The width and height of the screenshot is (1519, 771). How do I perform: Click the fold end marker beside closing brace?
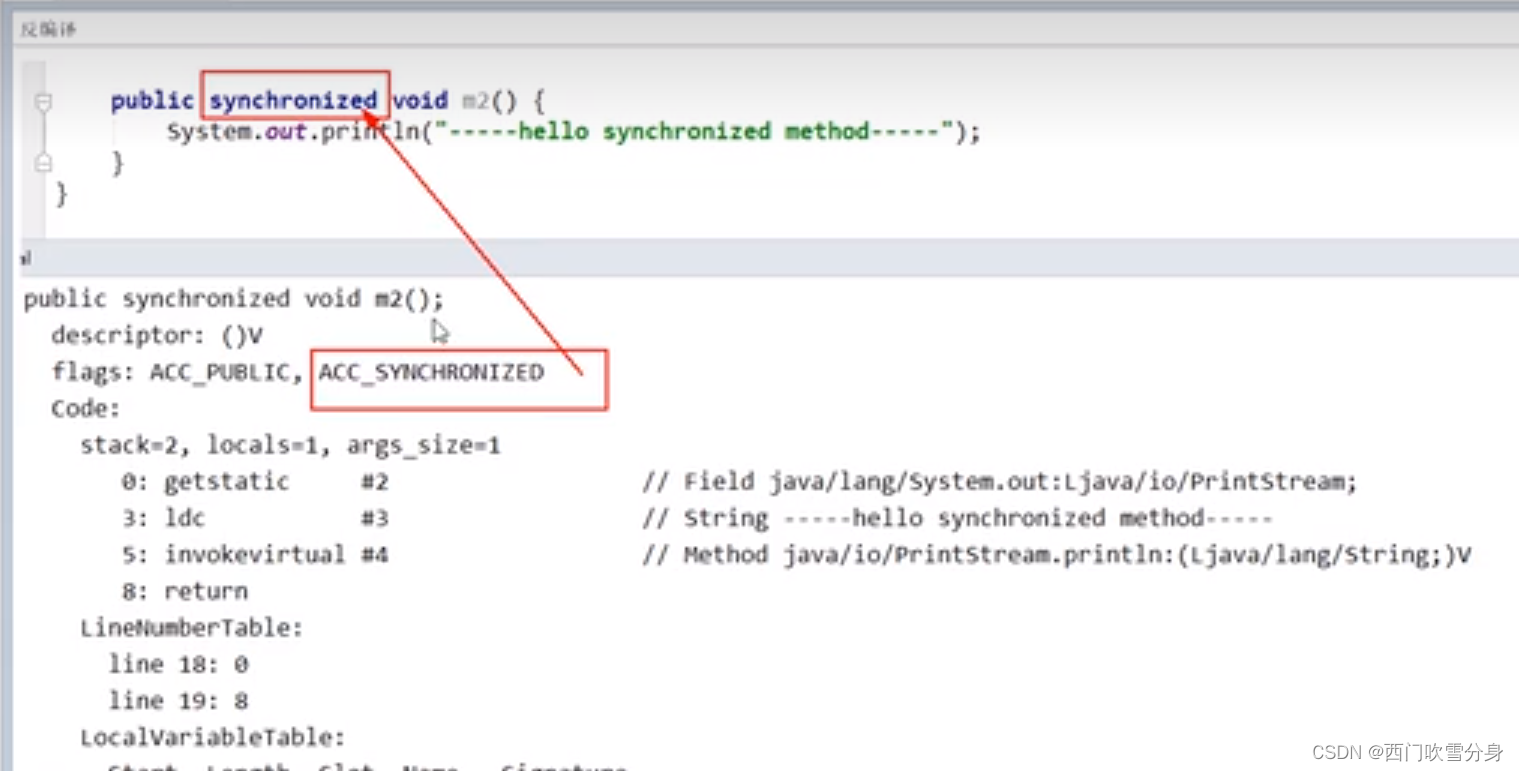[43, 162]
